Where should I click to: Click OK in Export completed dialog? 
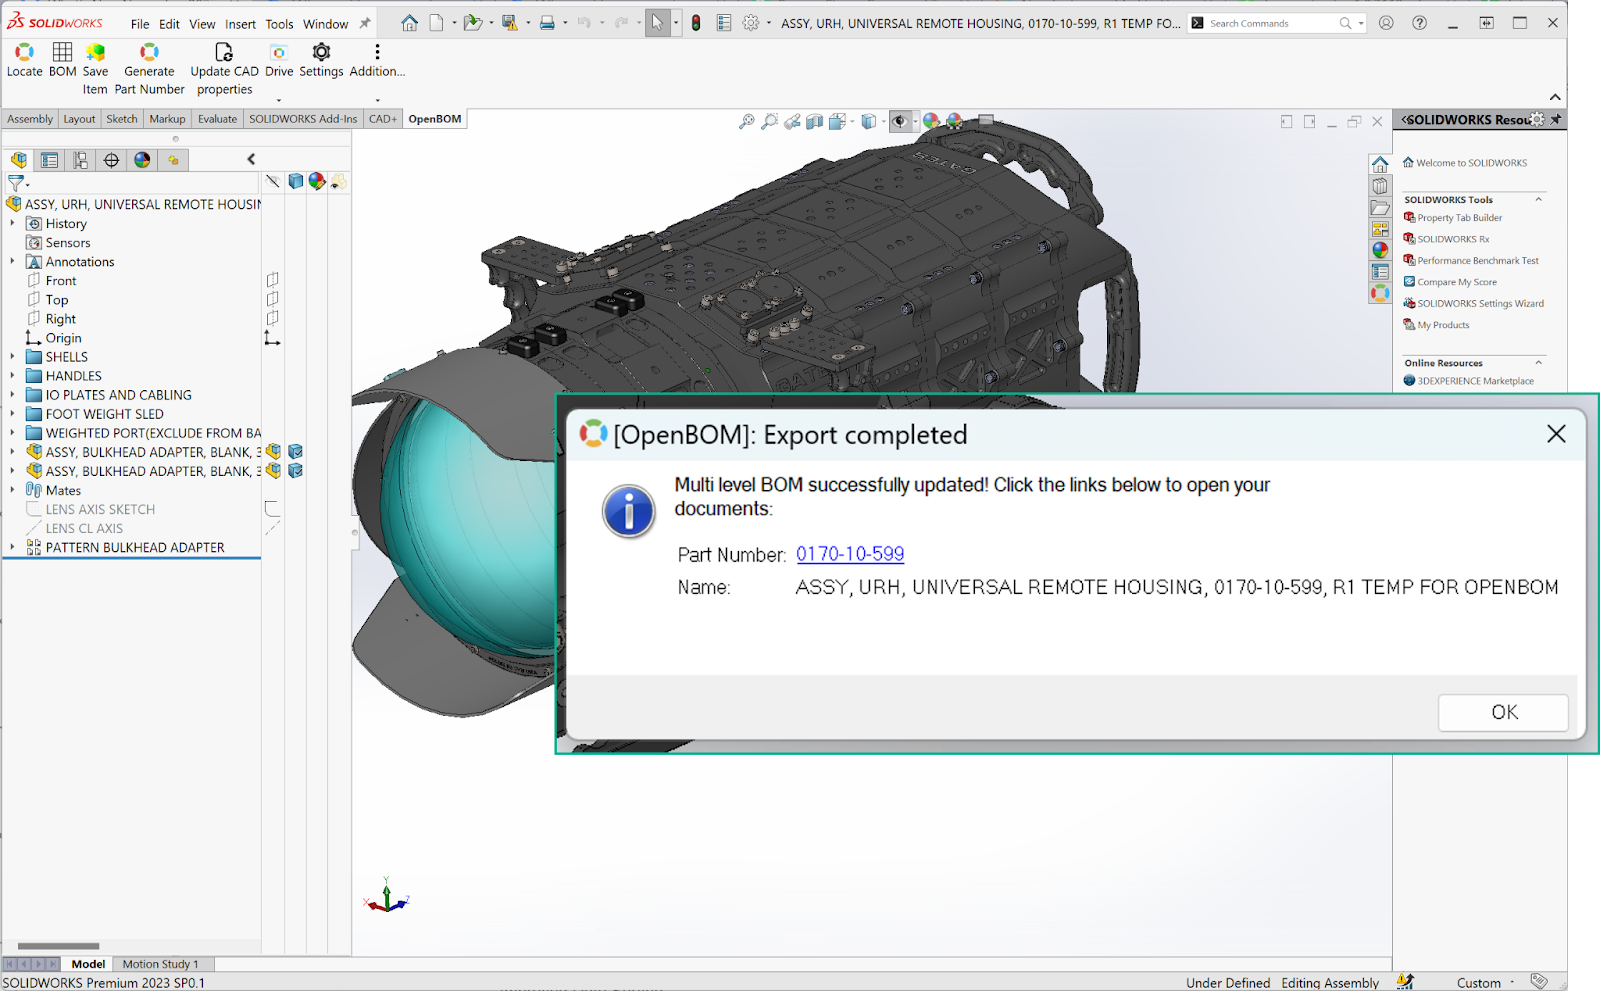point(1503,712)
